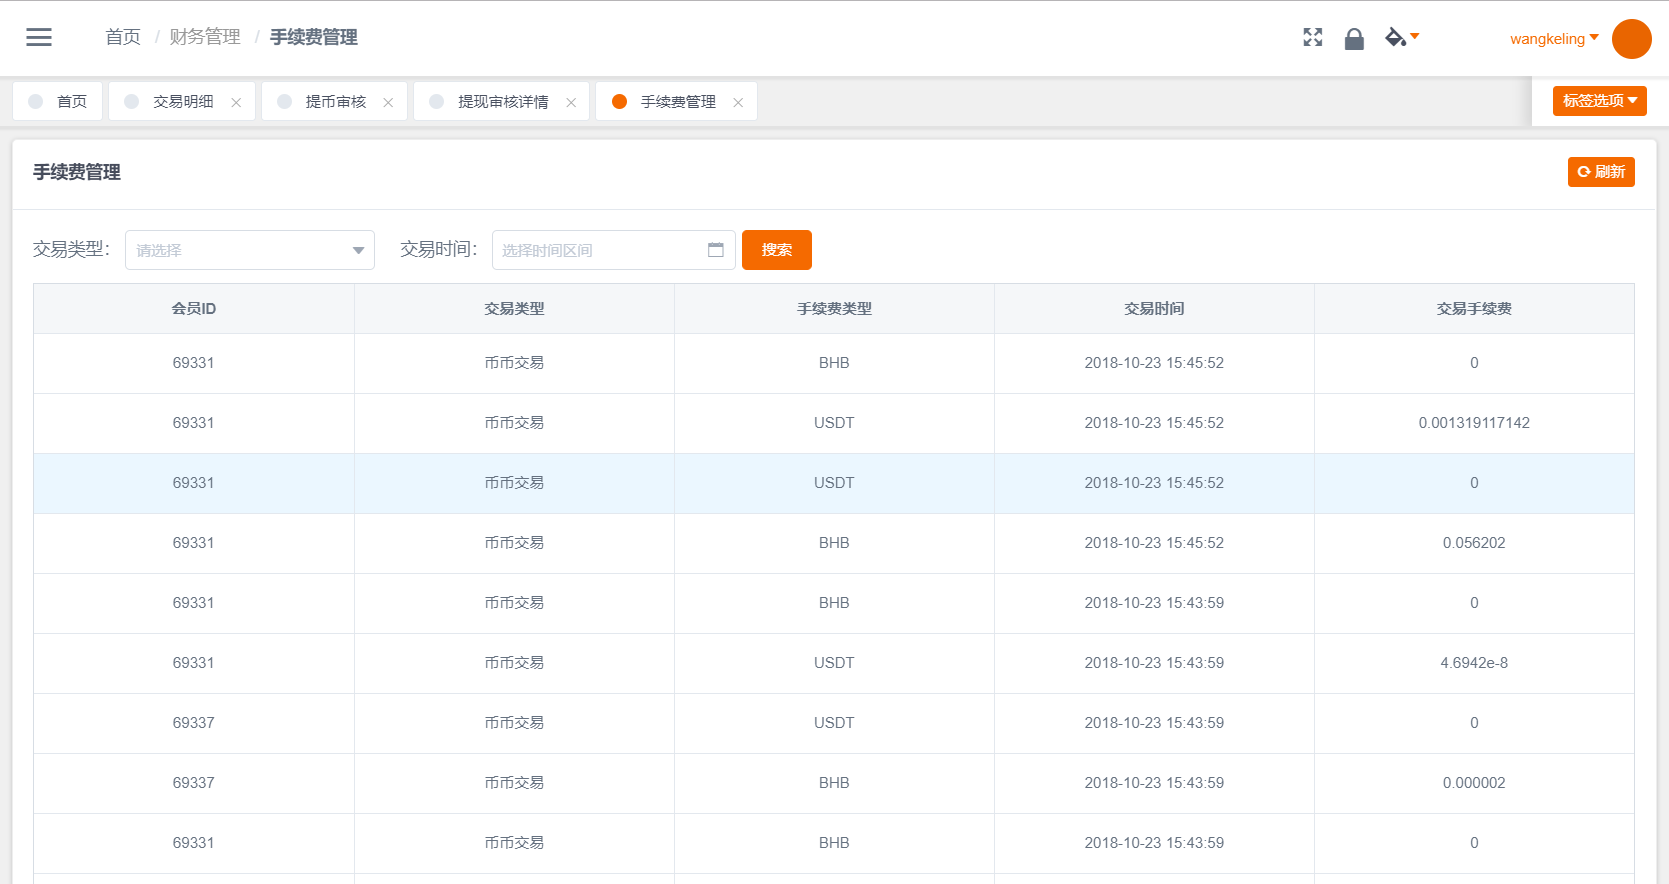
Task: Click USDT in the 4.6942e-8 row
Action: (834, 663)
